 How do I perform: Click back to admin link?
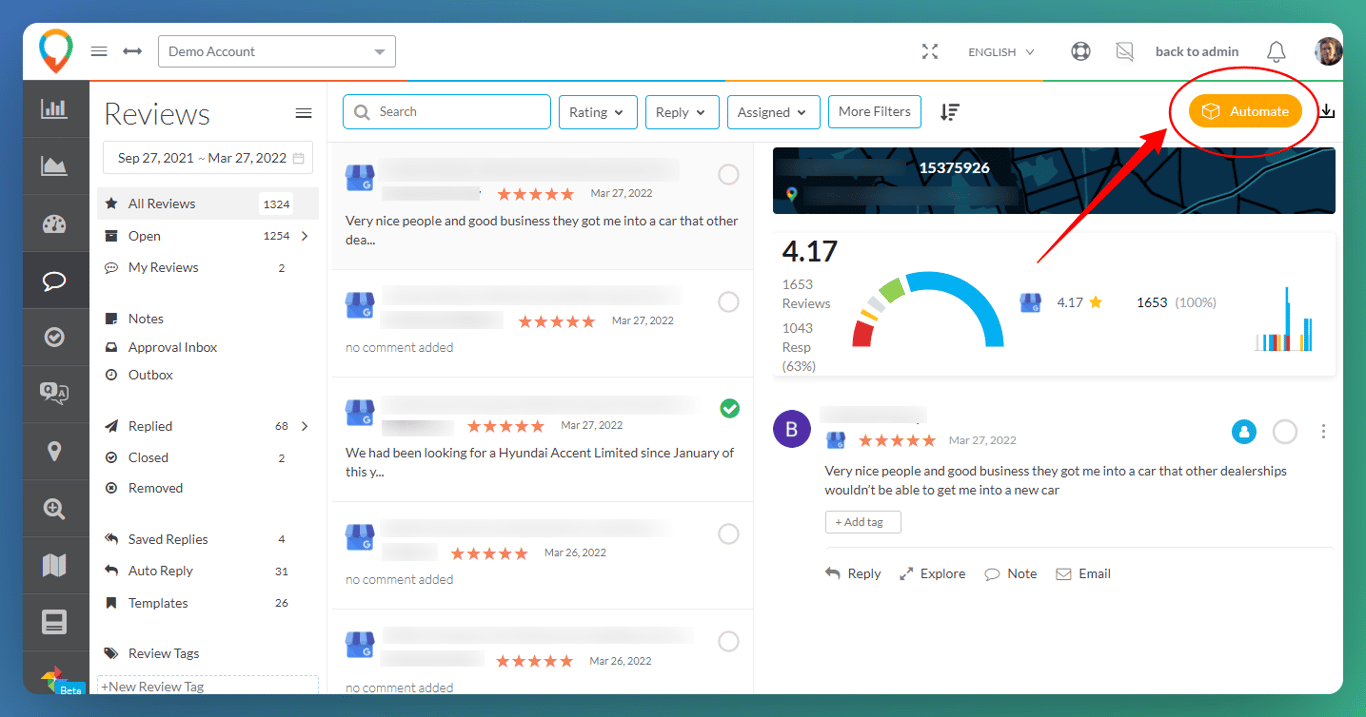(x=1197, y=52)
